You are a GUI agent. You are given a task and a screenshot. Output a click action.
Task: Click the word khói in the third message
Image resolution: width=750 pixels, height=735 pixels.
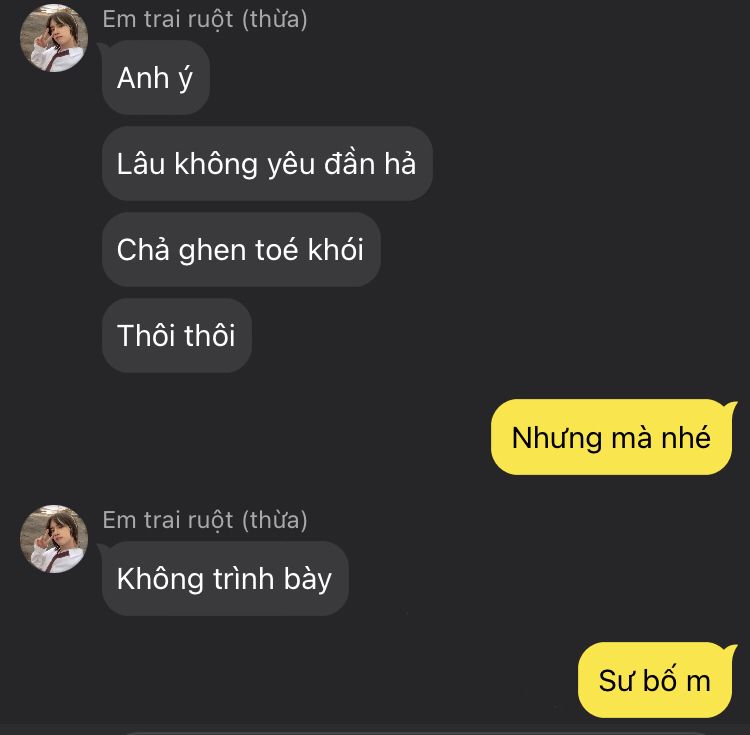point(336,250)
